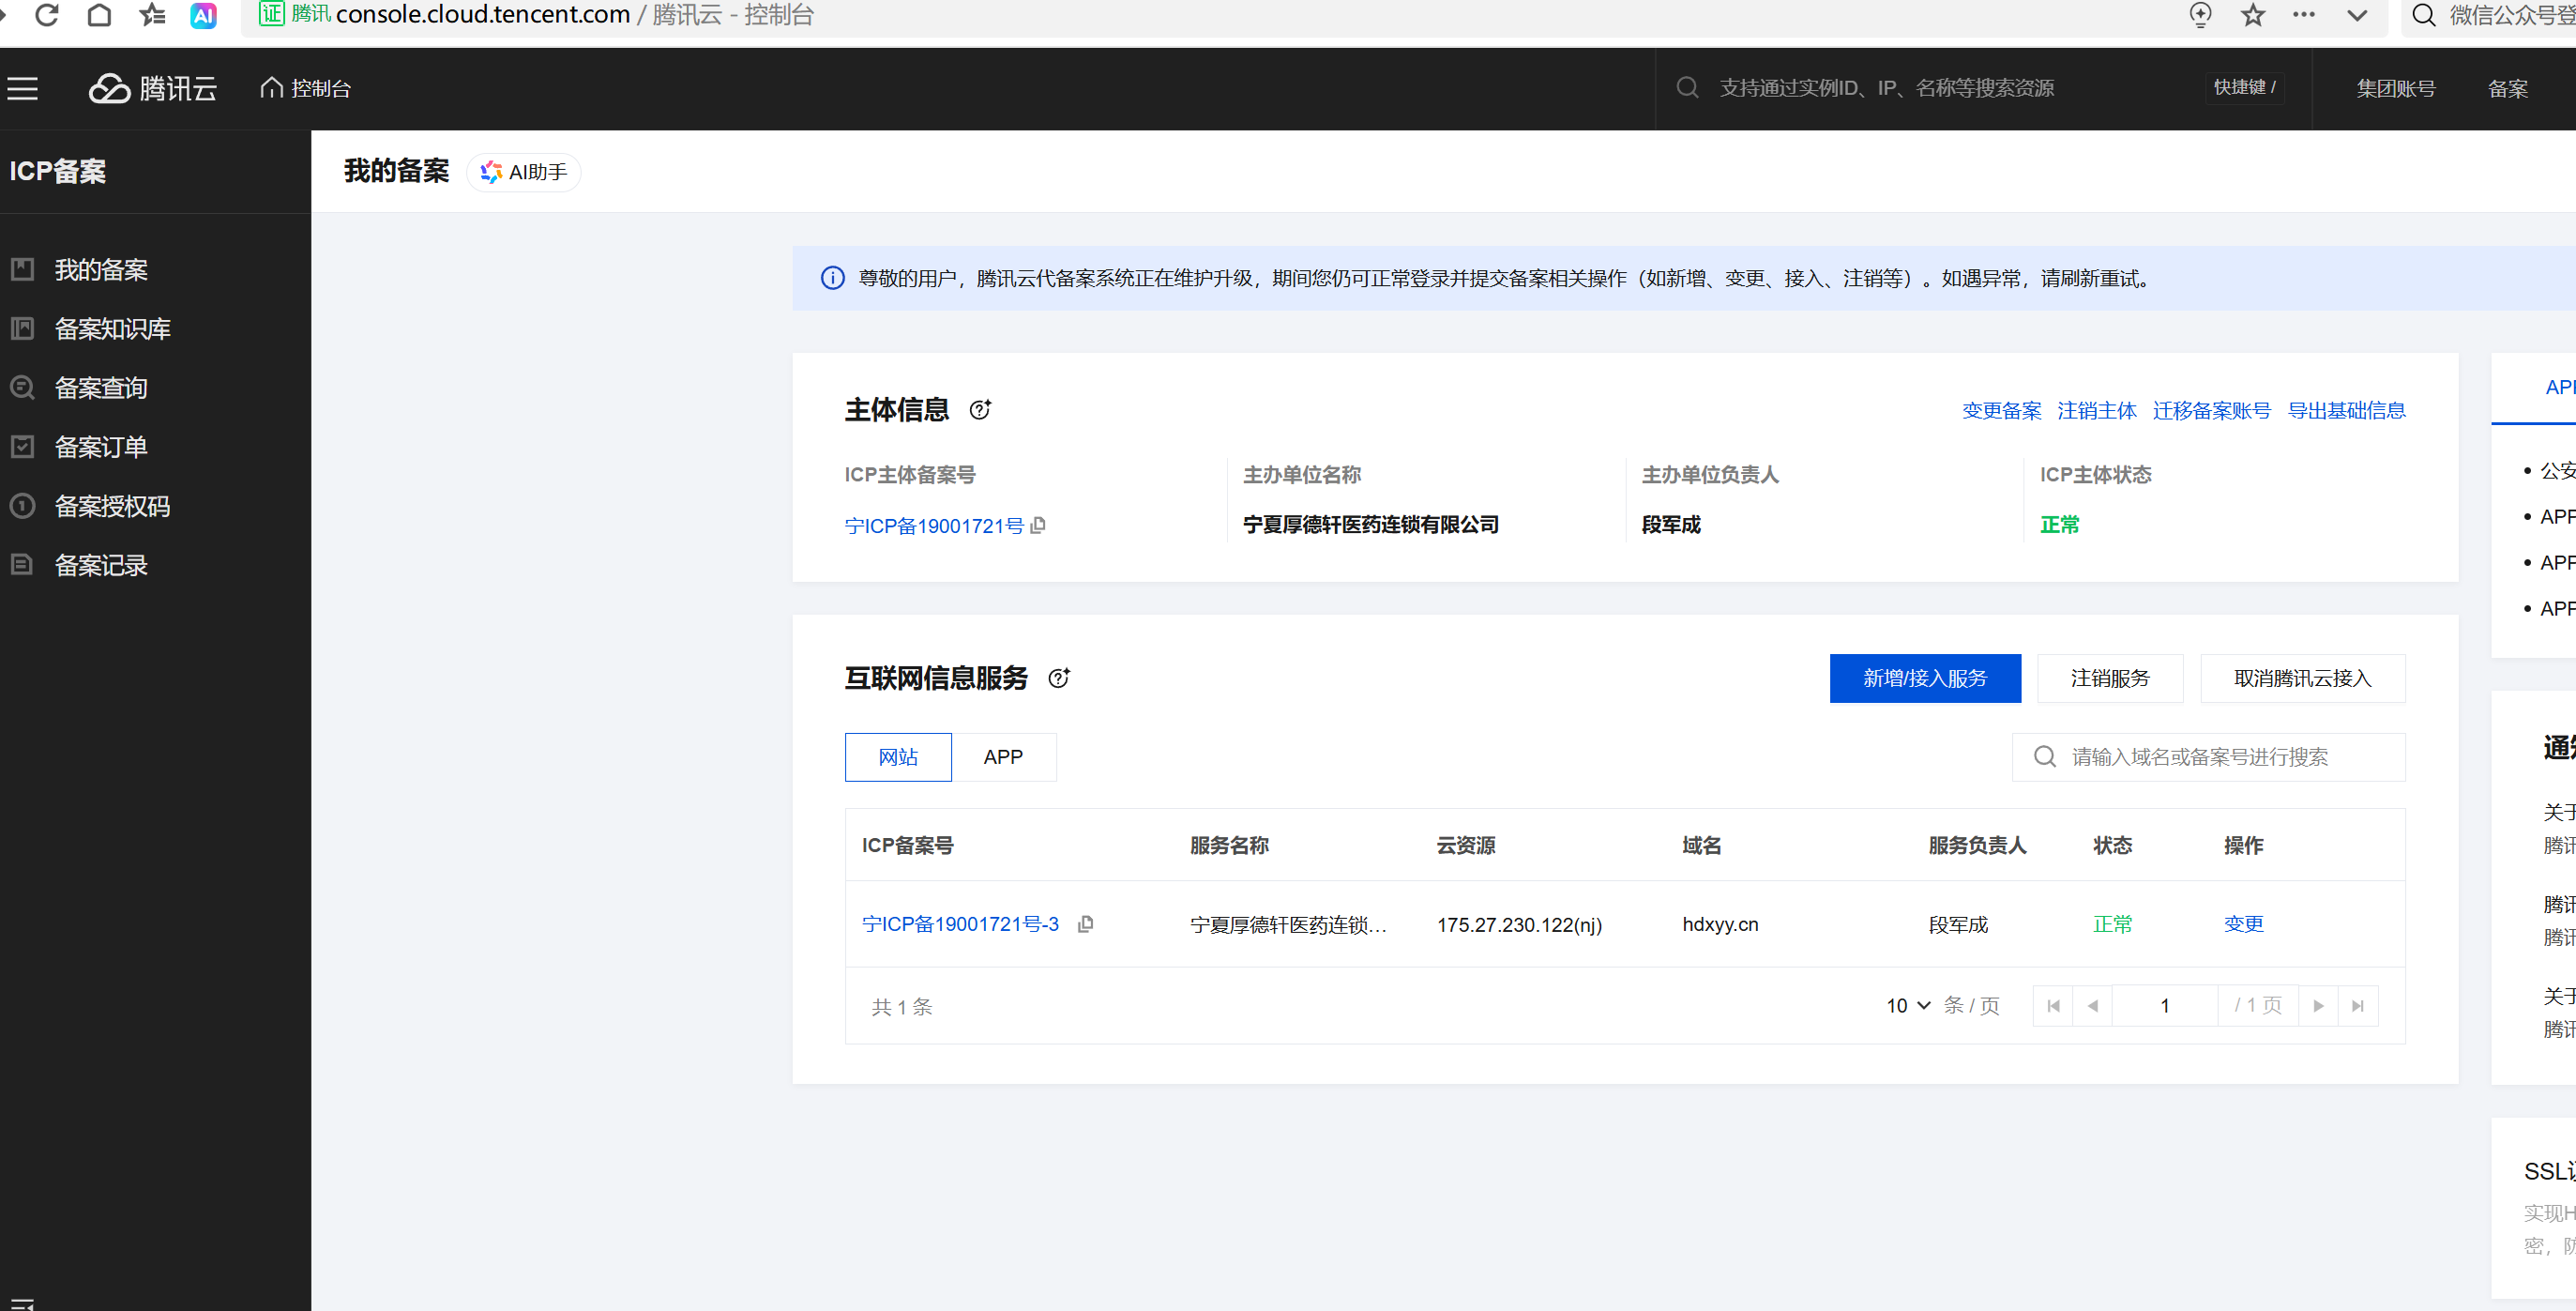
Task: Open the AI助手 assistant
Action: [524, 172]
